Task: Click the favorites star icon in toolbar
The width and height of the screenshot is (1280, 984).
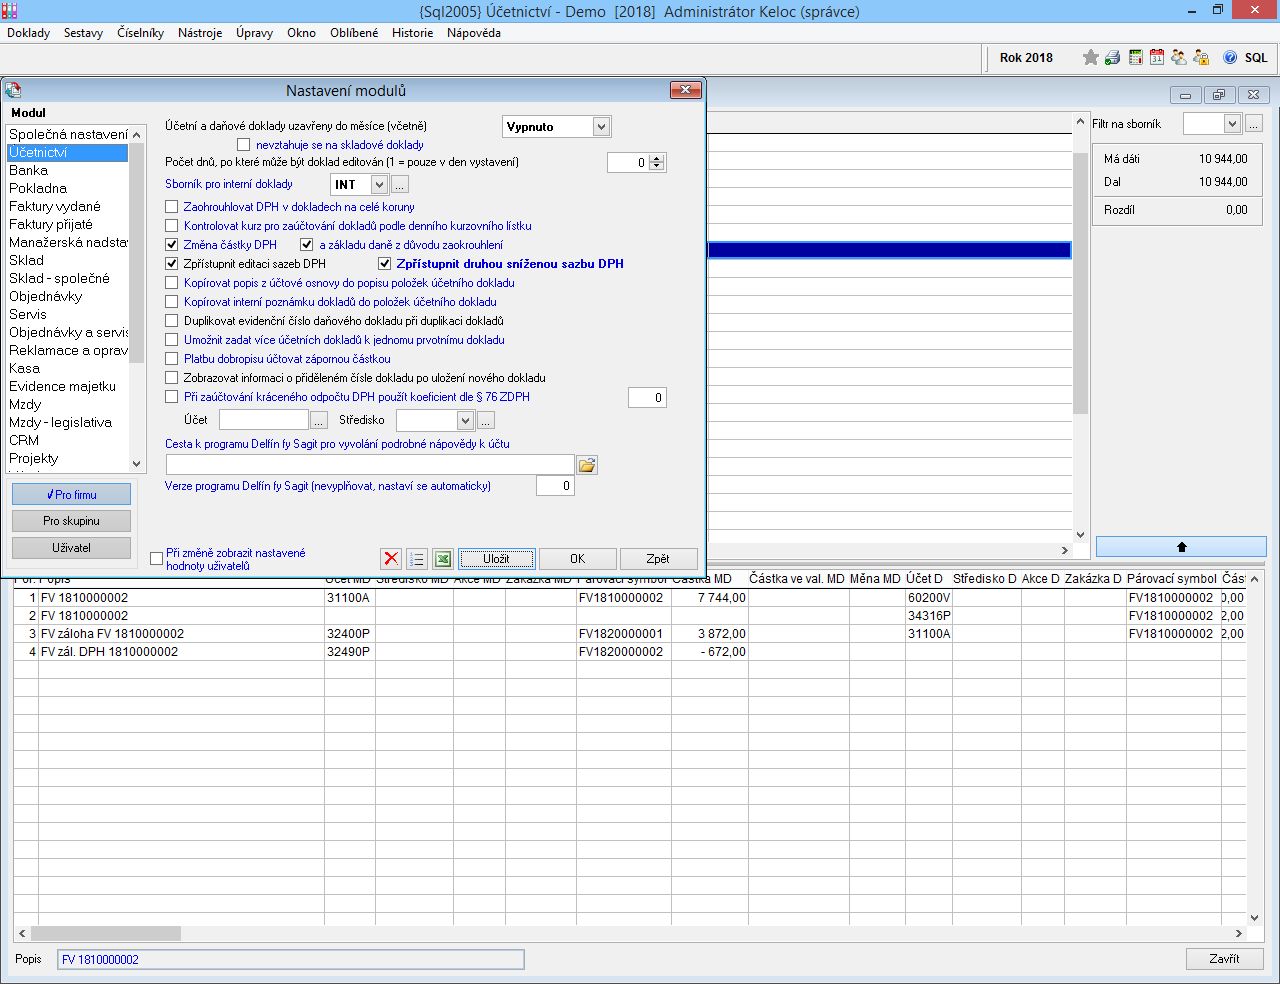Action: pos(1091,57)
